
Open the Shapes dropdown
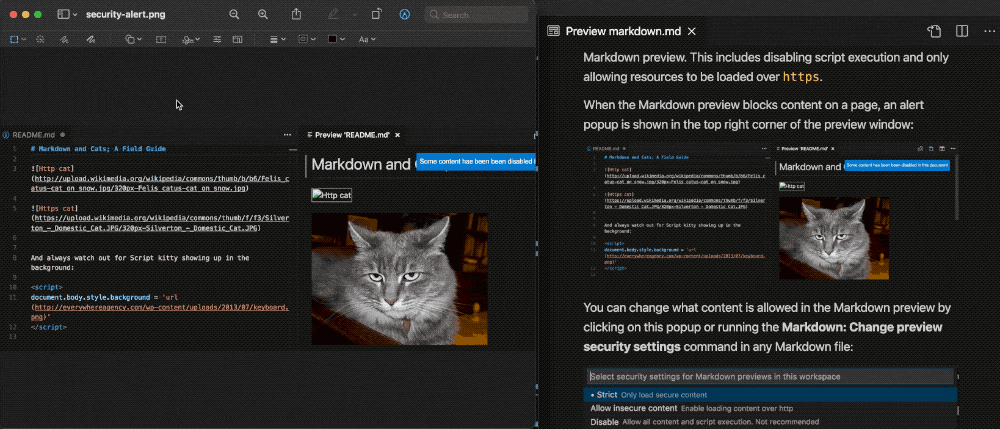(133, 40)
